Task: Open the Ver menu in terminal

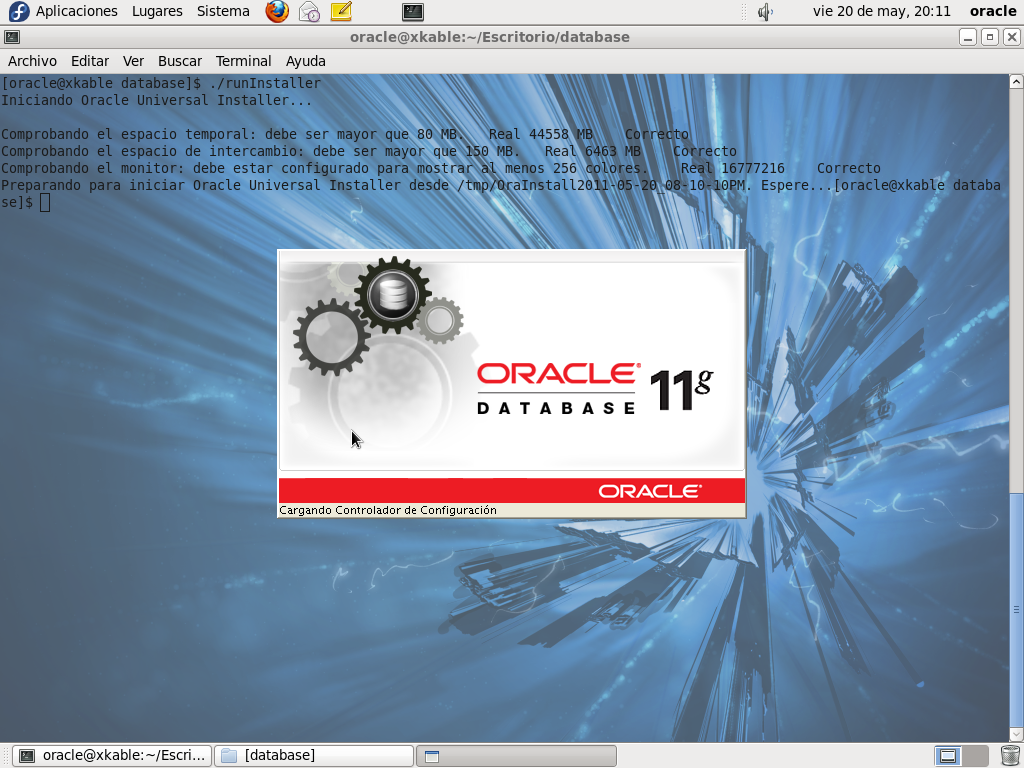Action: pos(133,61)
